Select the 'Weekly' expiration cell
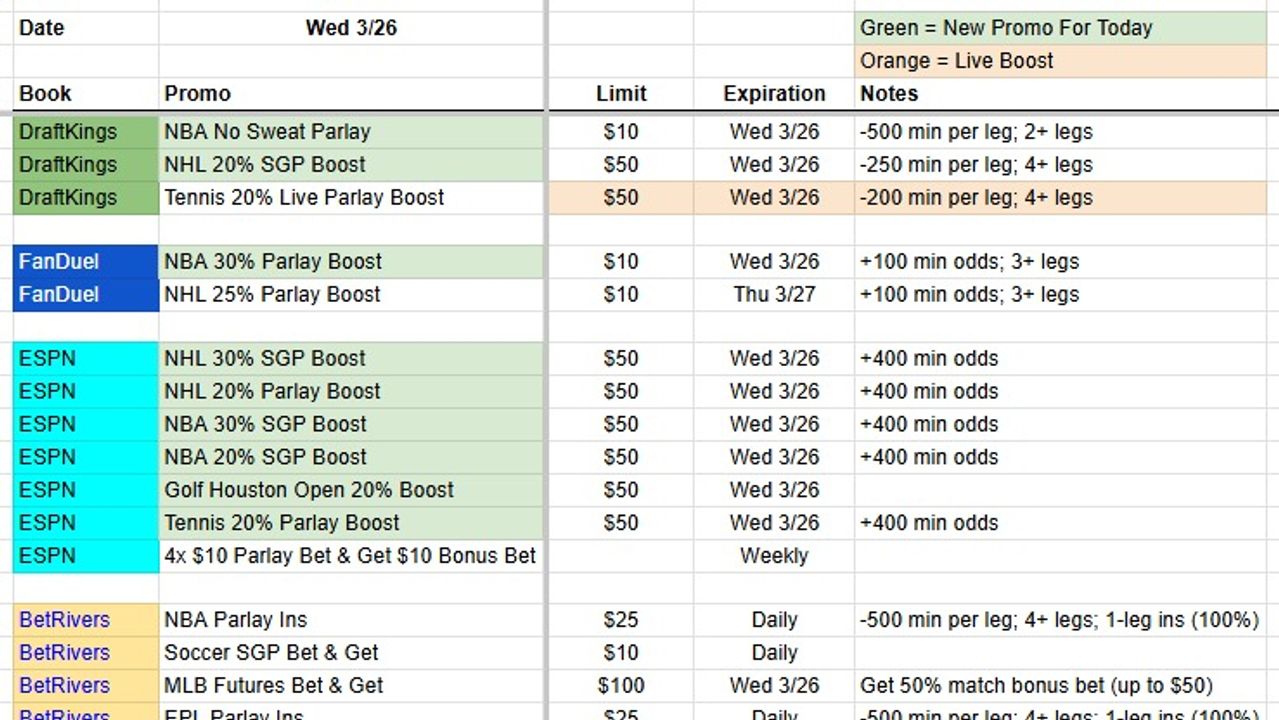The height and width of the screenshot is (720, 1279). 774,555
